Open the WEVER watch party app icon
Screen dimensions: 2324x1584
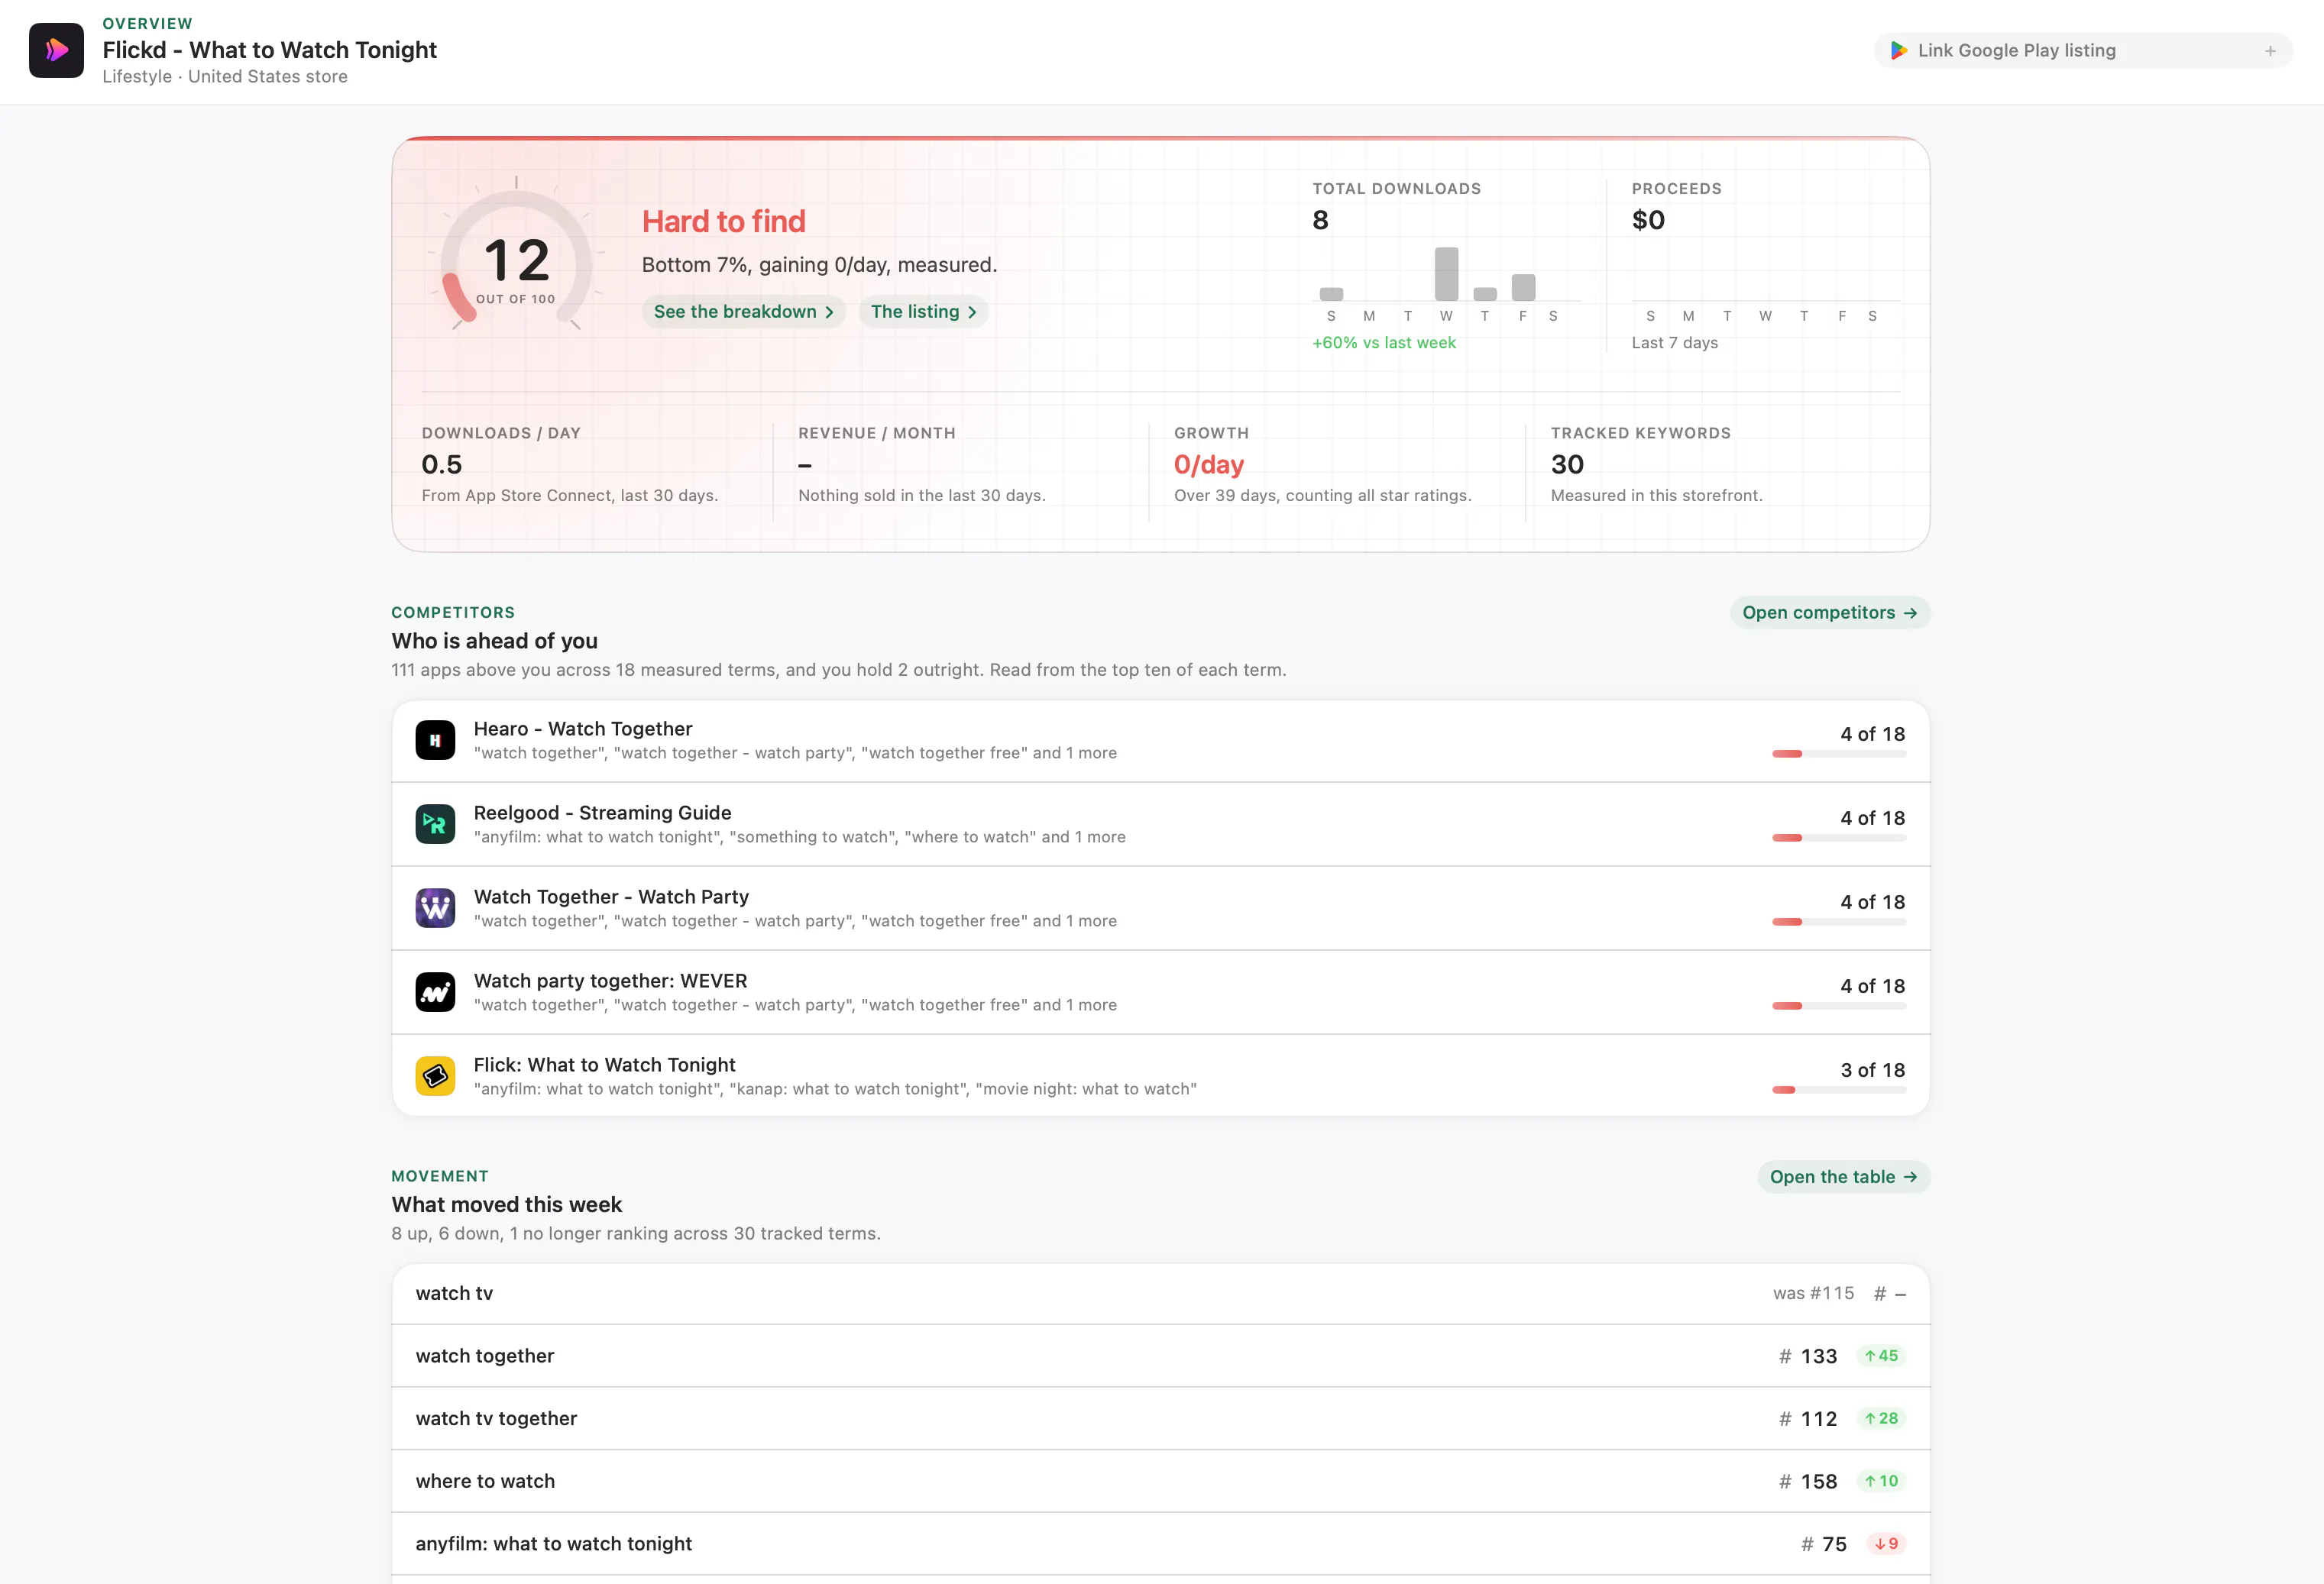pos(435,992)
